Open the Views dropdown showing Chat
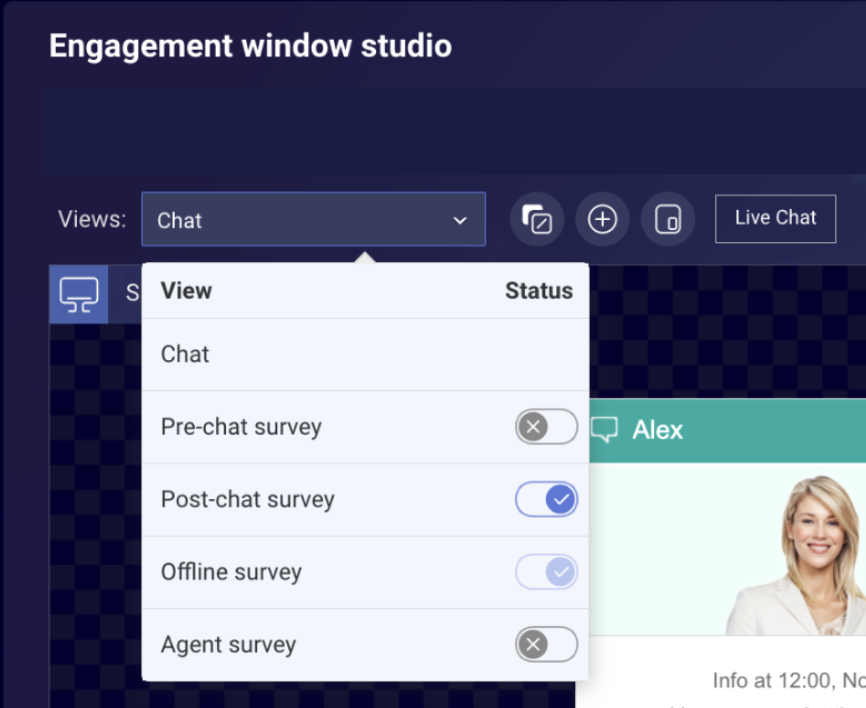866x708 pixels. coord(313,219)
